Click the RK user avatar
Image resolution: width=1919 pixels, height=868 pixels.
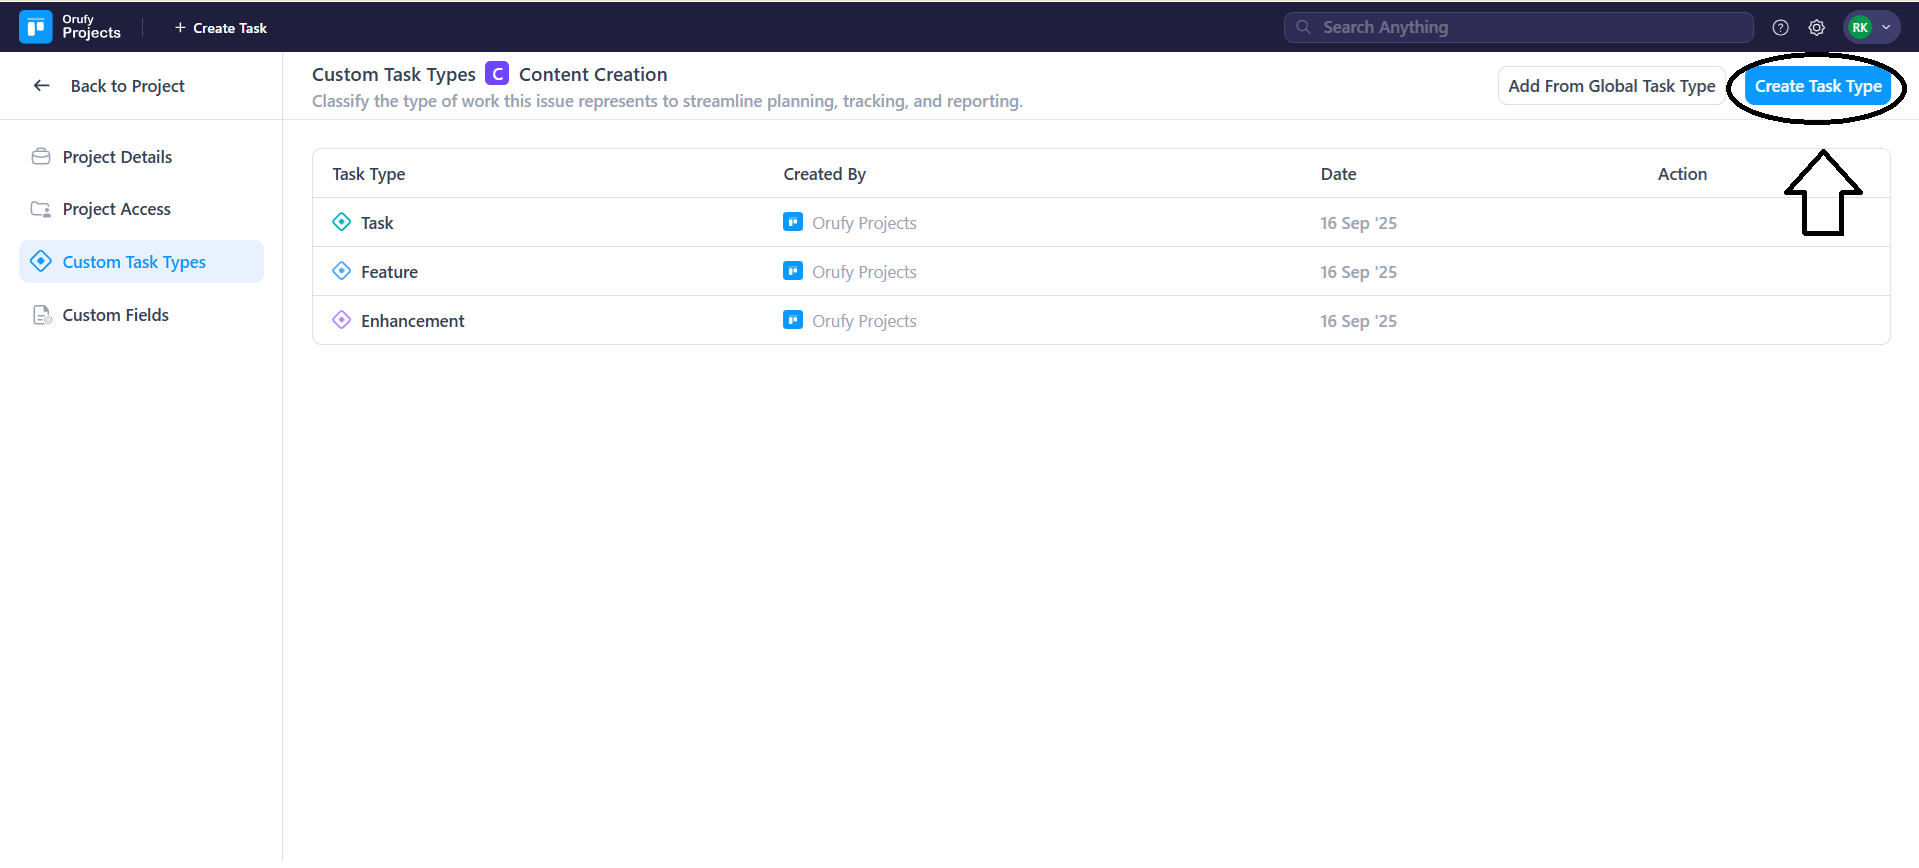tap(1860, 27)
